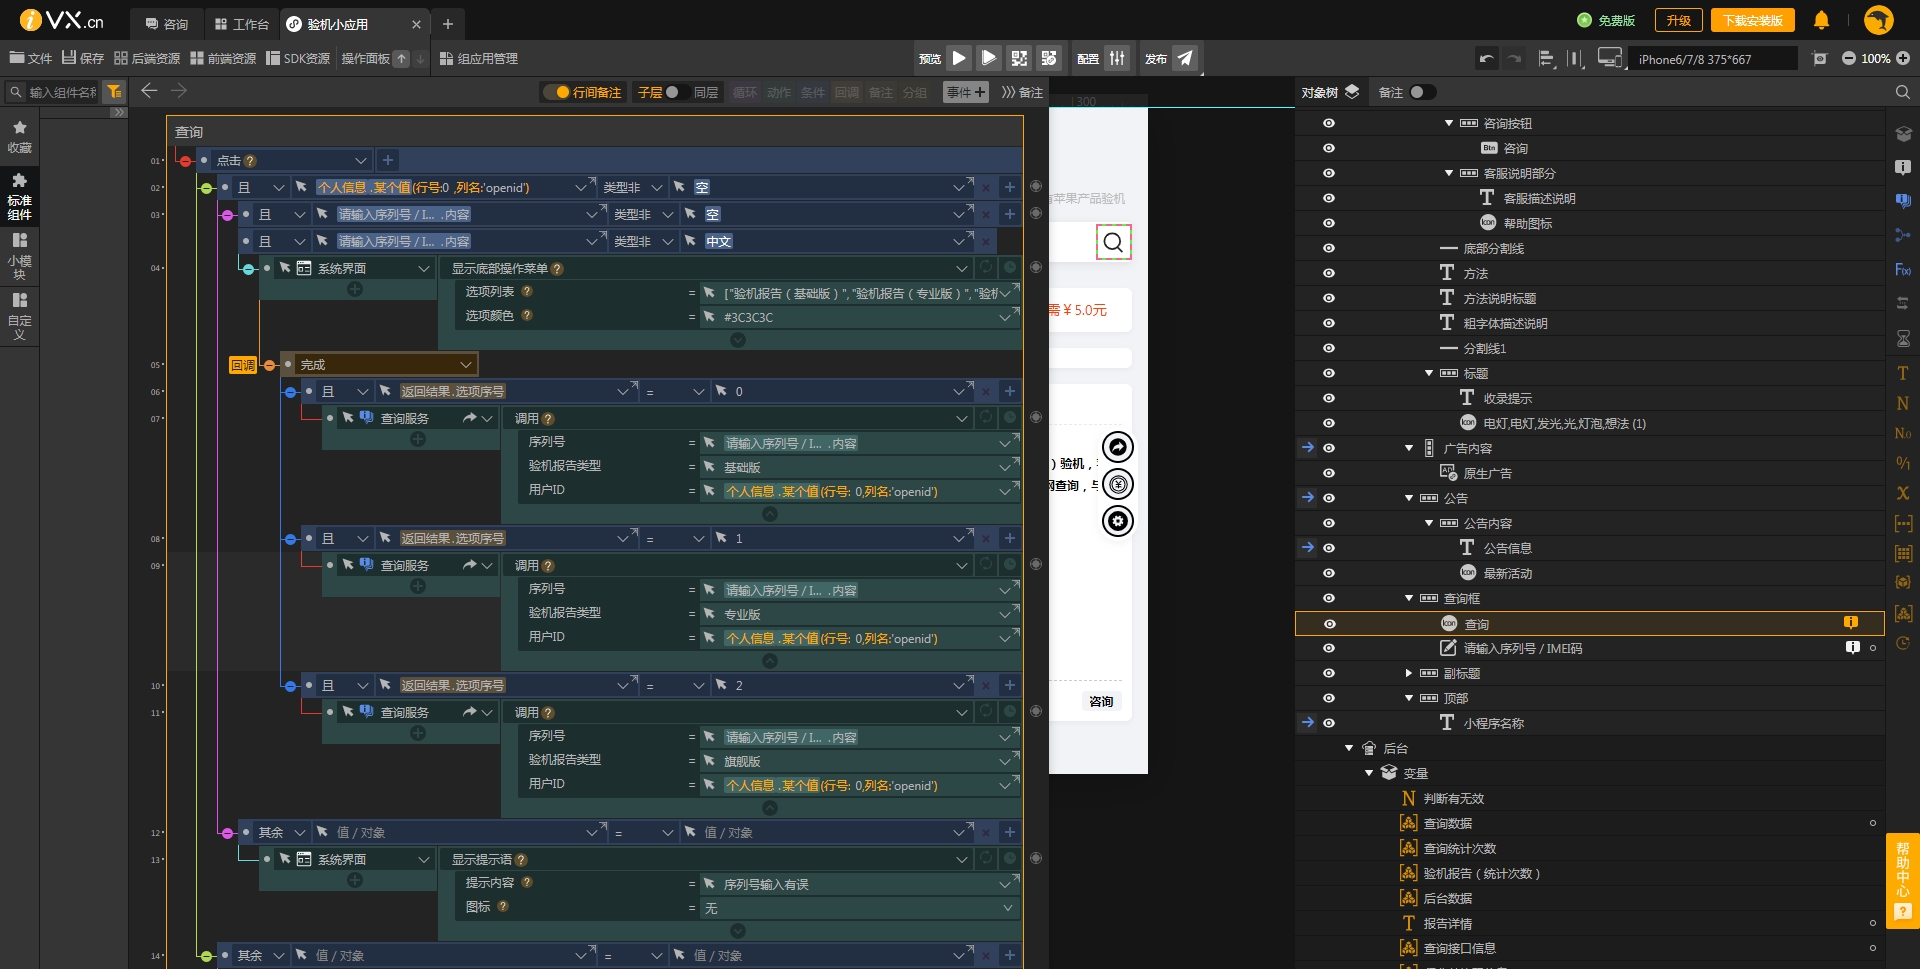Image resolution: width=1920 pixels, height=969 pixels.
Task: Open the 文件 menu
Action: point(31,58)
